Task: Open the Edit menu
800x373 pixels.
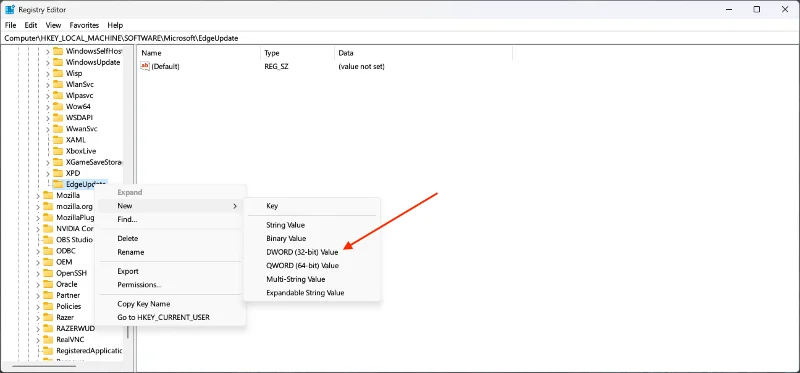Action: 31,25
